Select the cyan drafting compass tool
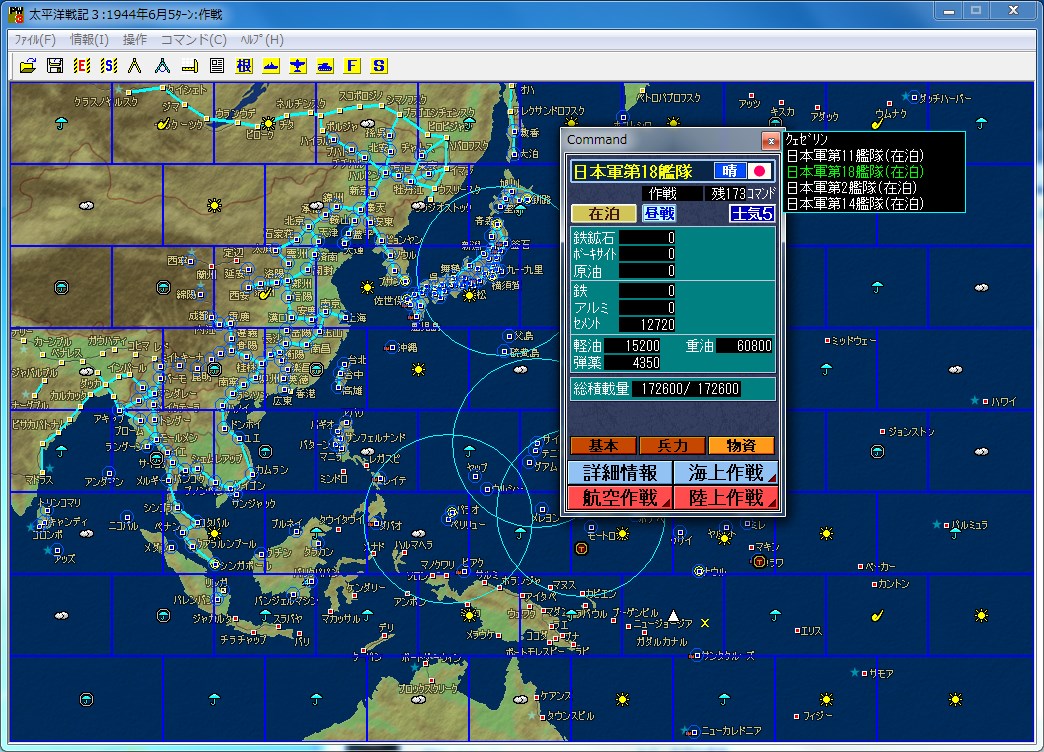The height and width of the screenshot is (752, 1044). tap(162, 65)
